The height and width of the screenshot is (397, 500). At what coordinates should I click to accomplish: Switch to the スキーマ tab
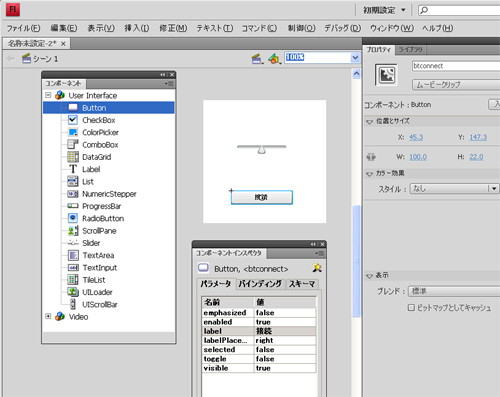302,284
